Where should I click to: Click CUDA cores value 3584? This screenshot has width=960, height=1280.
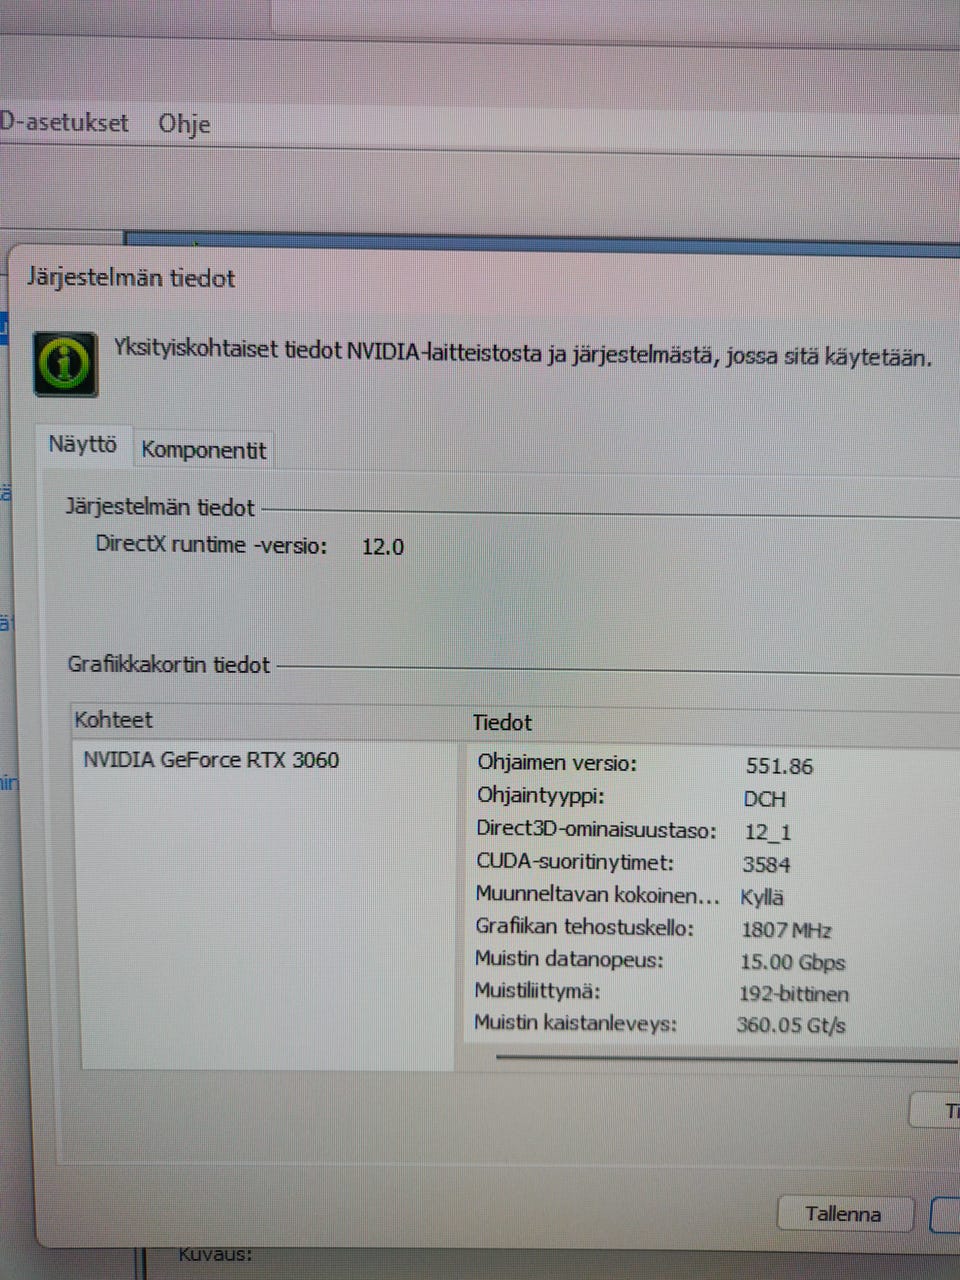tap(766, 865)
